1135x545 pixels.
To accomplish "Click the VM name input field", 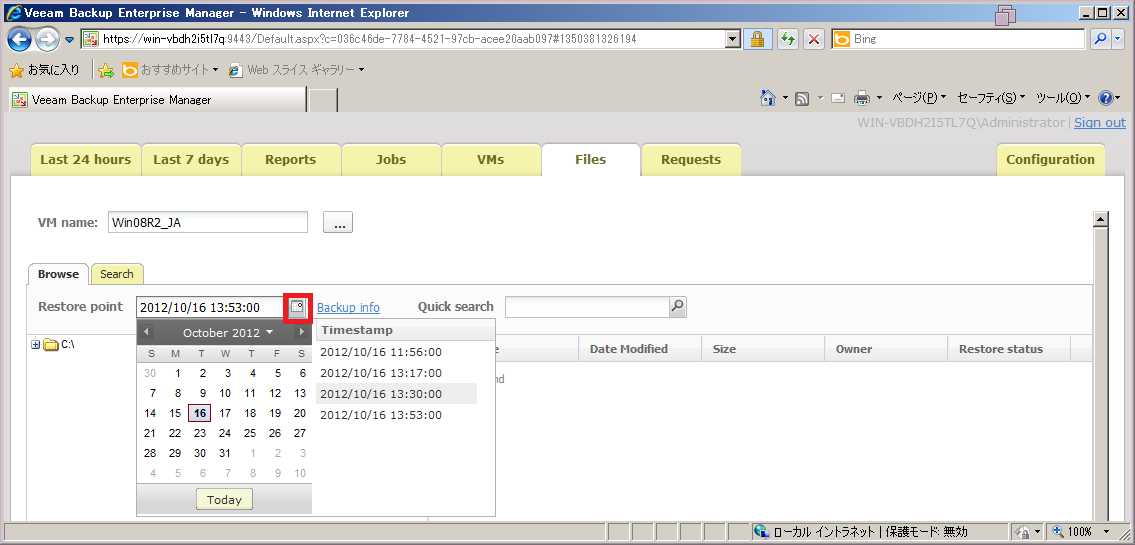I will 208,223.
